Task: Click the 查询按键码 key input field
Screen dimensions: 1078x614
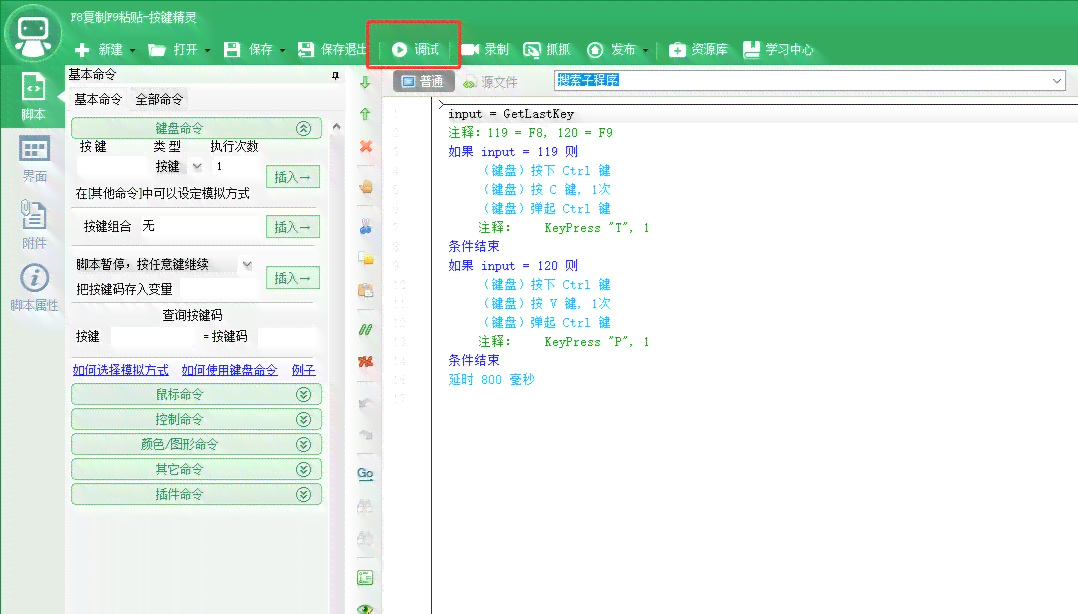Action: click(x=154, y=336)
